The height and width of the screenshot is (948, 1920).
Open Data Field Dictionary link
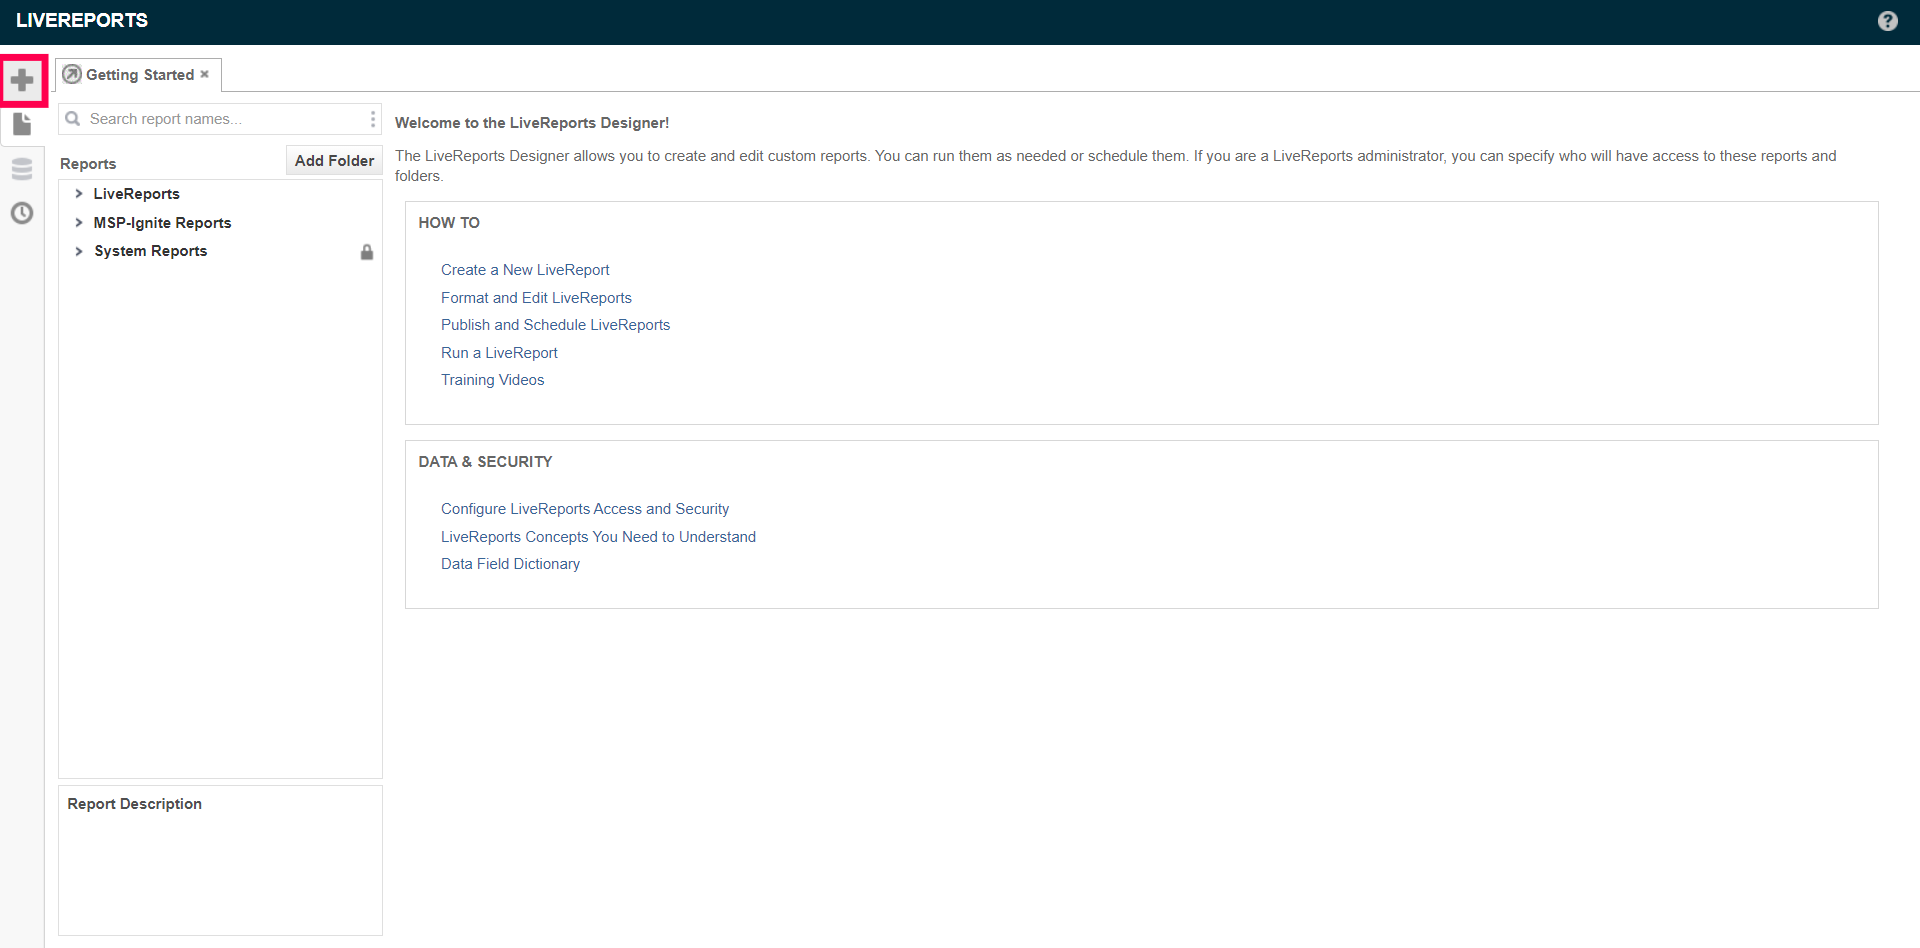(x=510, y=564)
